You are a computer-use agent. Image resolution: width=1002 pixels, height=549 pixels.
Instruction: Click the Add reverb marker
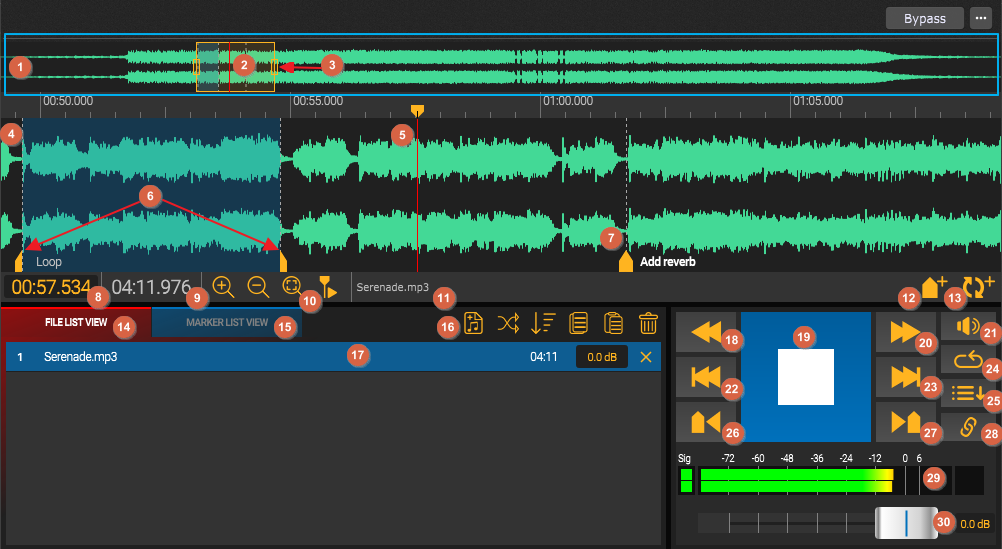click(x=626, y=261)
